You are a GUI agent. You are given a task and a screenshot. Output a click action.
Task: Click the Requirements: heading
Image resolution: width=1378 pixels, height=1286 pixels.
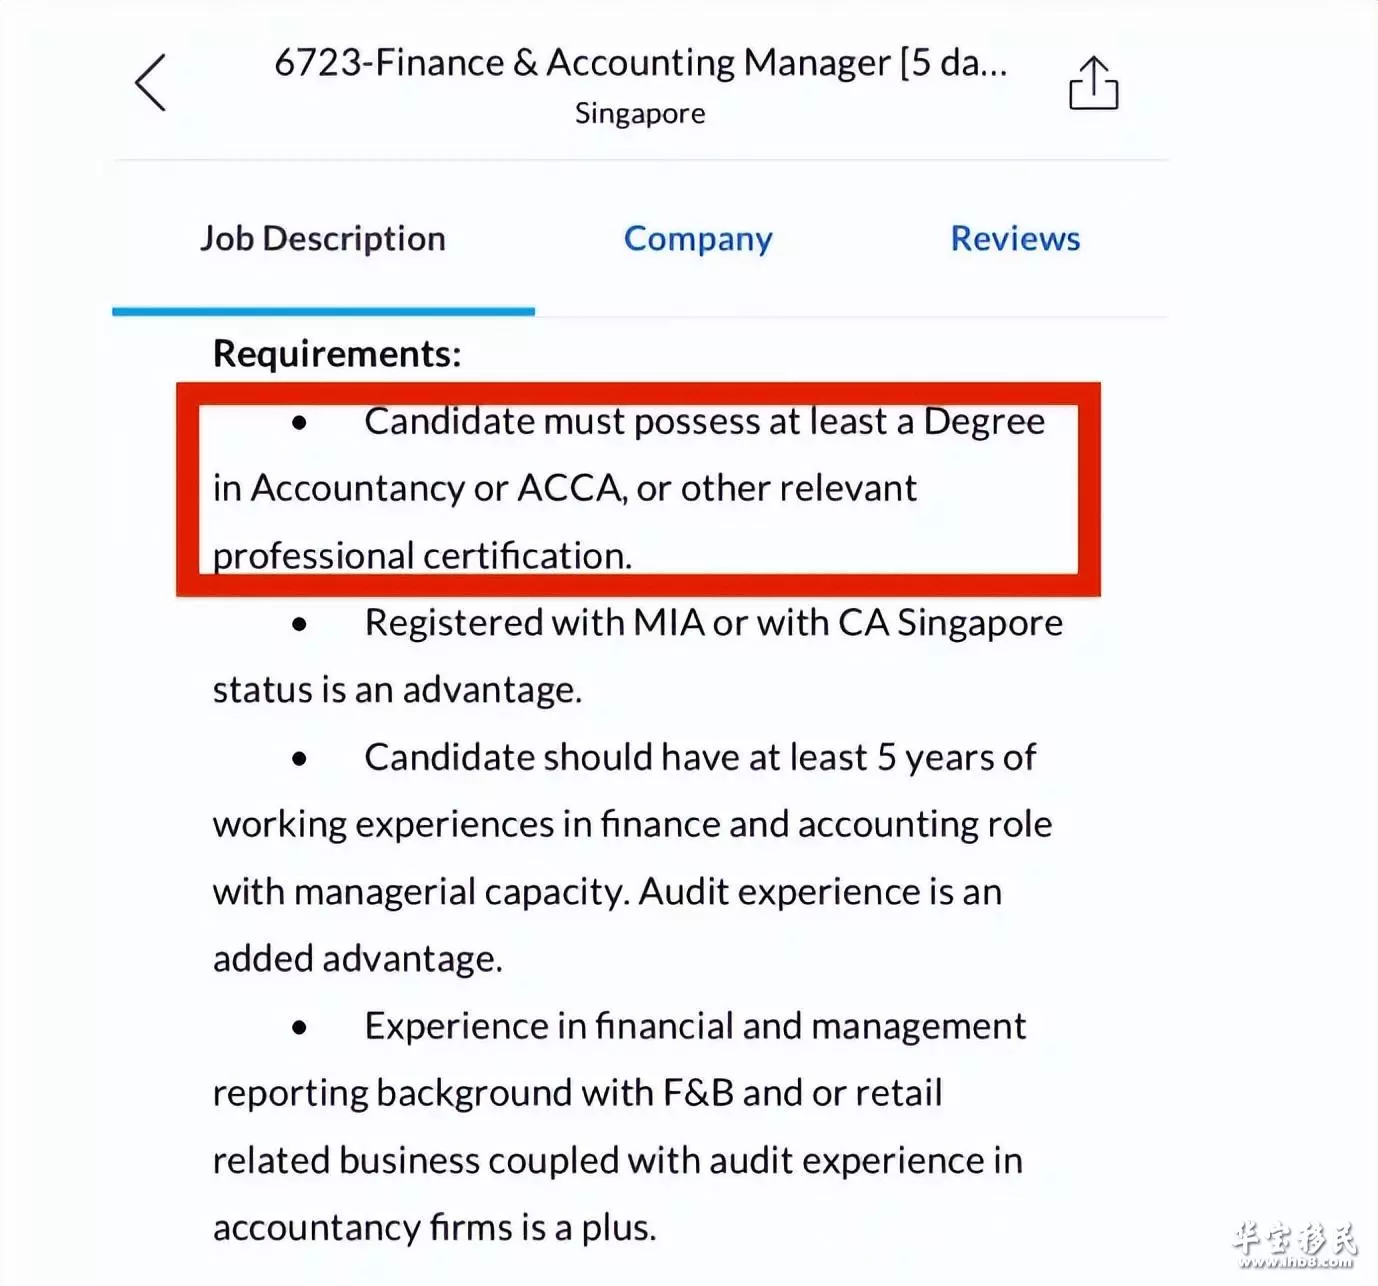click(337, 354)
